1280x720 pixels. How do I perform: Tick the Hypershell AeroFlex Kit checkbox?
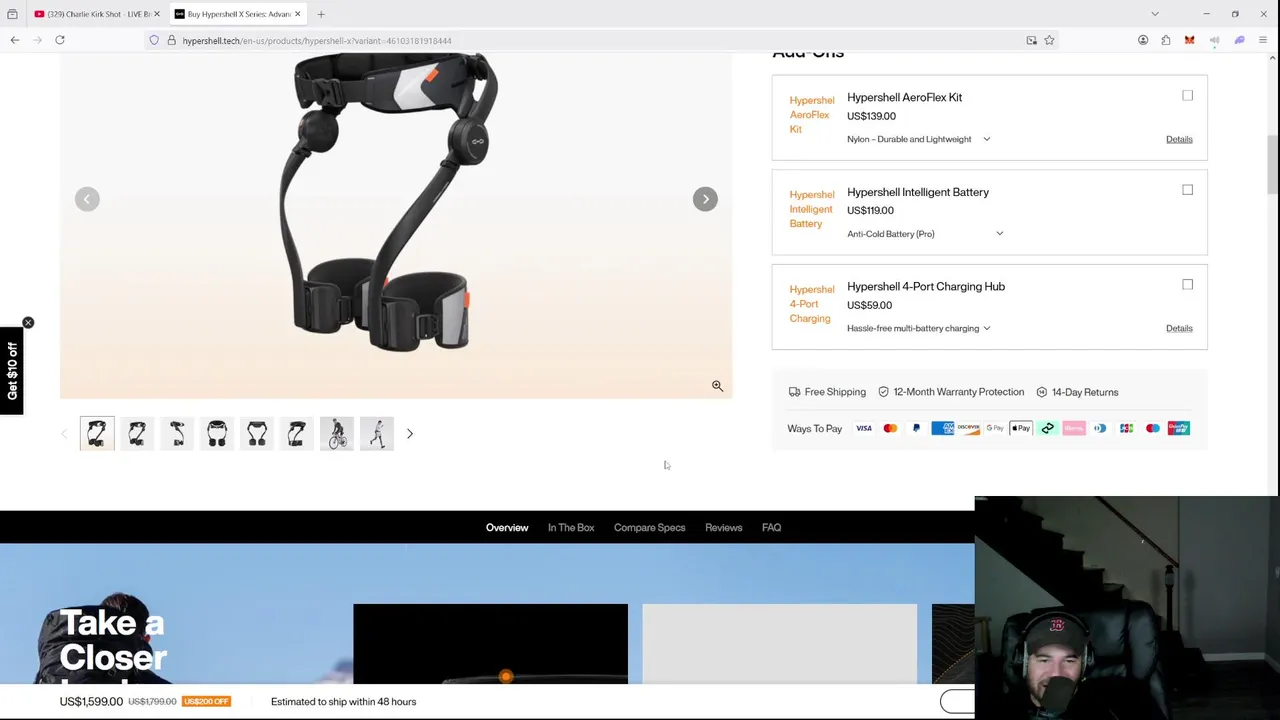point(1187,96)
